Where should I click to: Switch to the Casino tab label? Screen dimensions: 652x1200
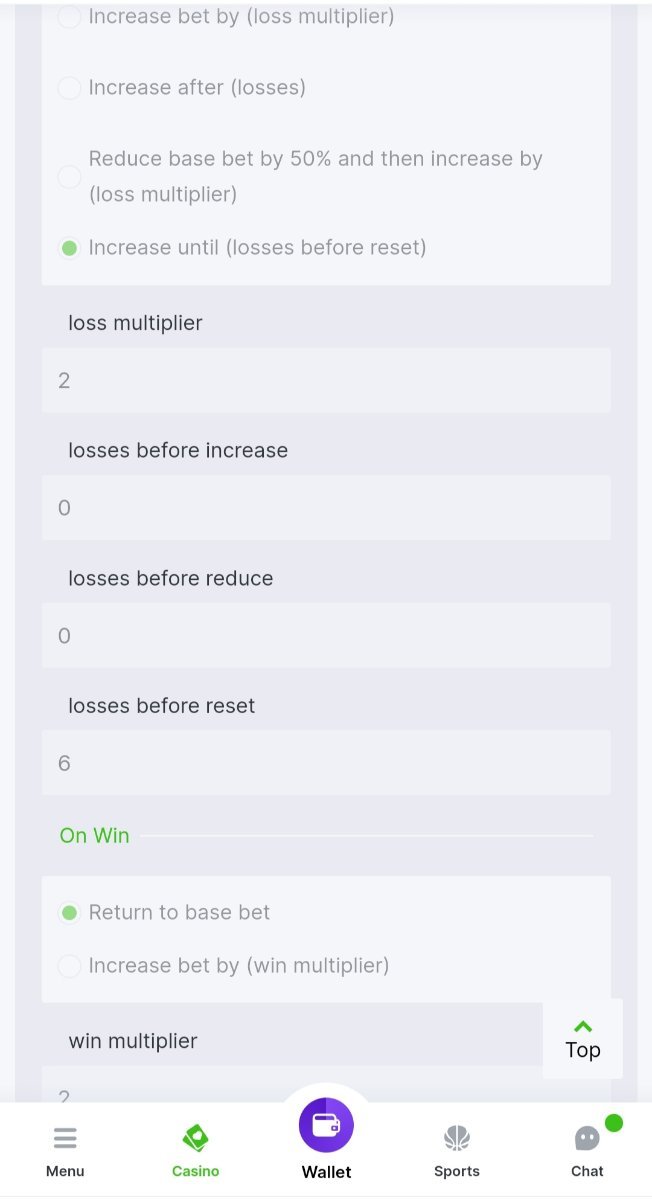coord(195,1171)
